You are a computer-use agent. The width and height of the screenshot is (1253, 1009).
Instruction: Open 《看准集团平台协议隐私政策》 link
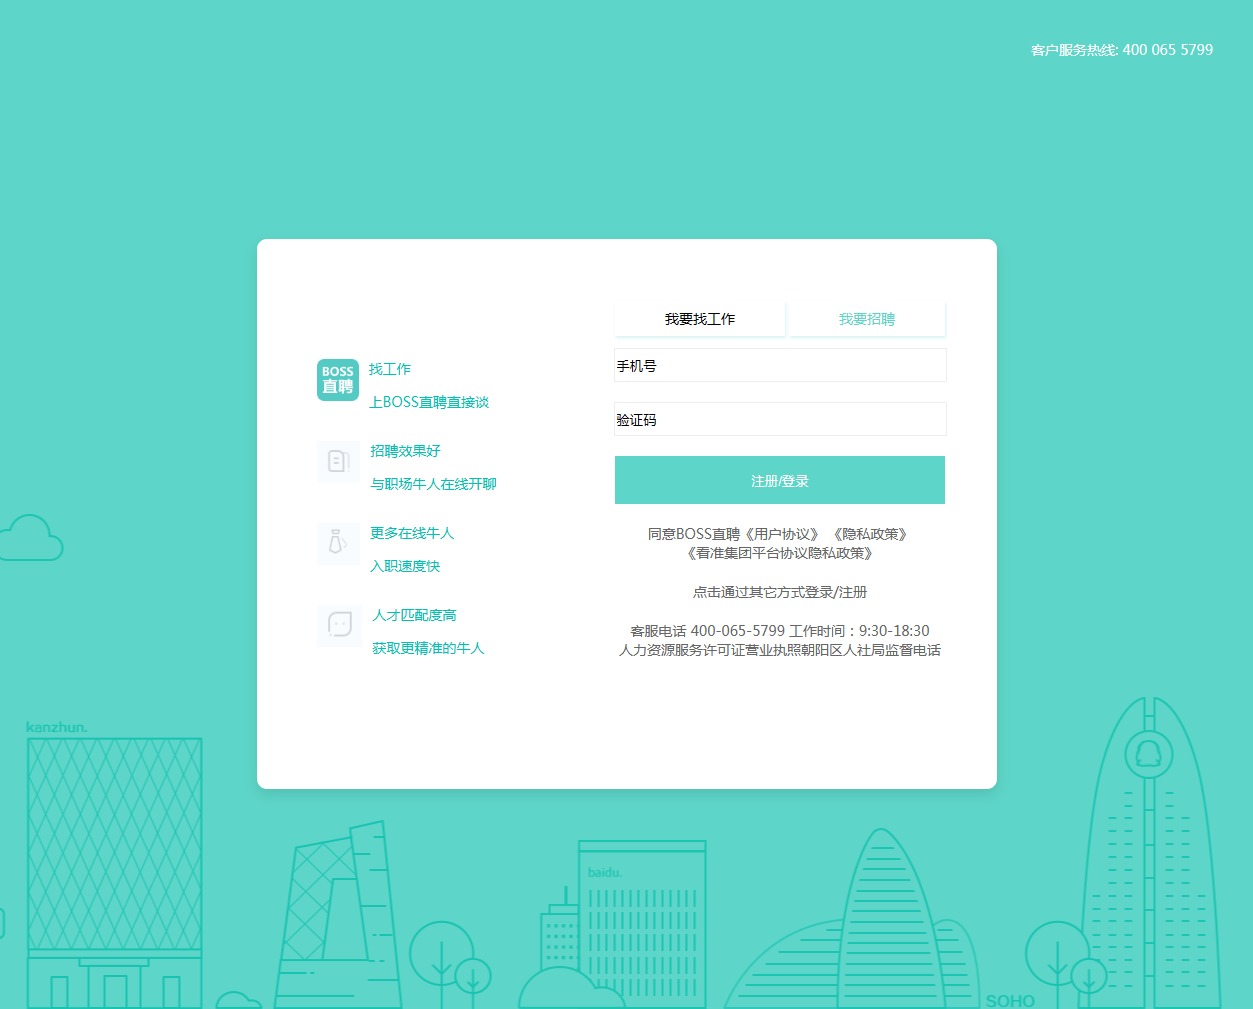[x=780, y=553]
